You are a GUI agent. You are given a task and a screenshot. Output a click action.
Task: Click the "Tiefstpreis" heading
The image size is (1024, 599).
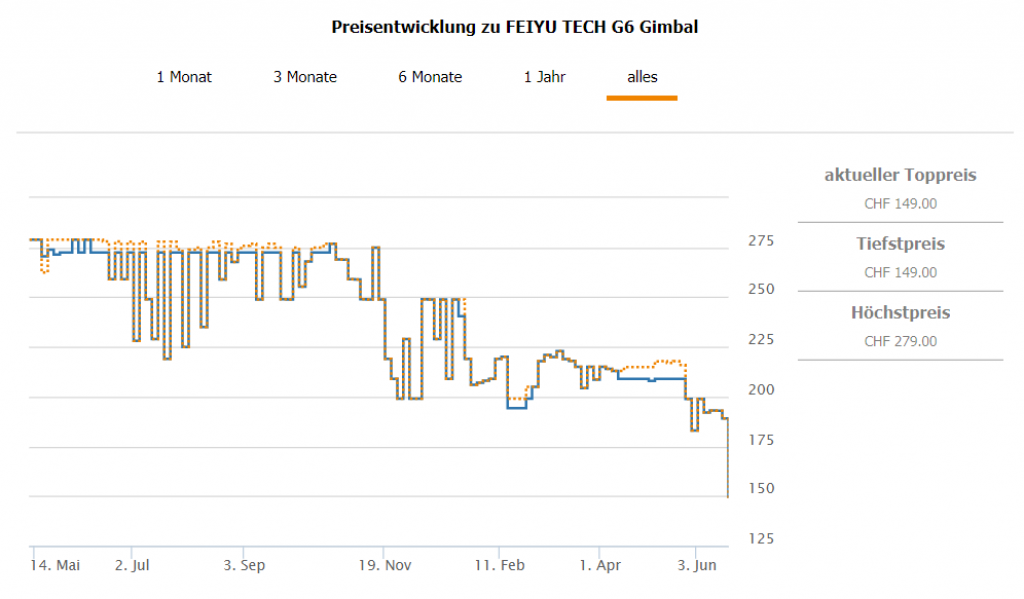[900, 244]
